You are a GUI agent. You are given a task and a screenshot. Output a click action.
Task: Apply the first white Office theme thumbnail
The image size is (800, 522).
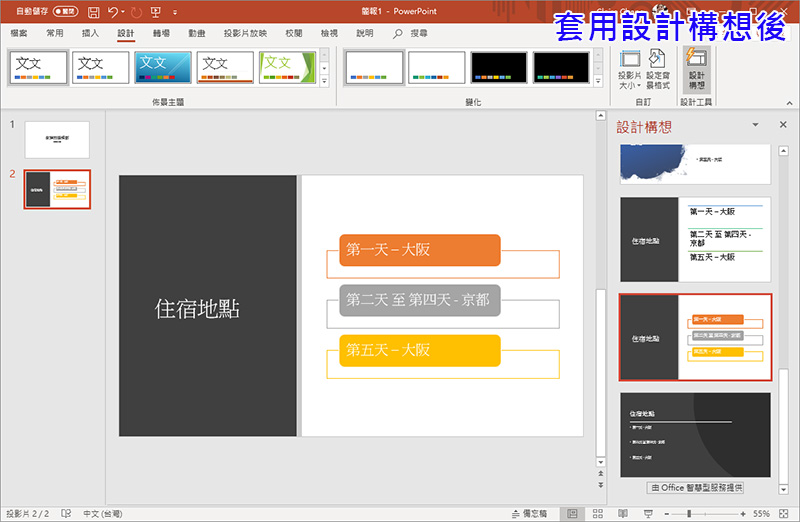pyautogui.click(x=38, y=67)
